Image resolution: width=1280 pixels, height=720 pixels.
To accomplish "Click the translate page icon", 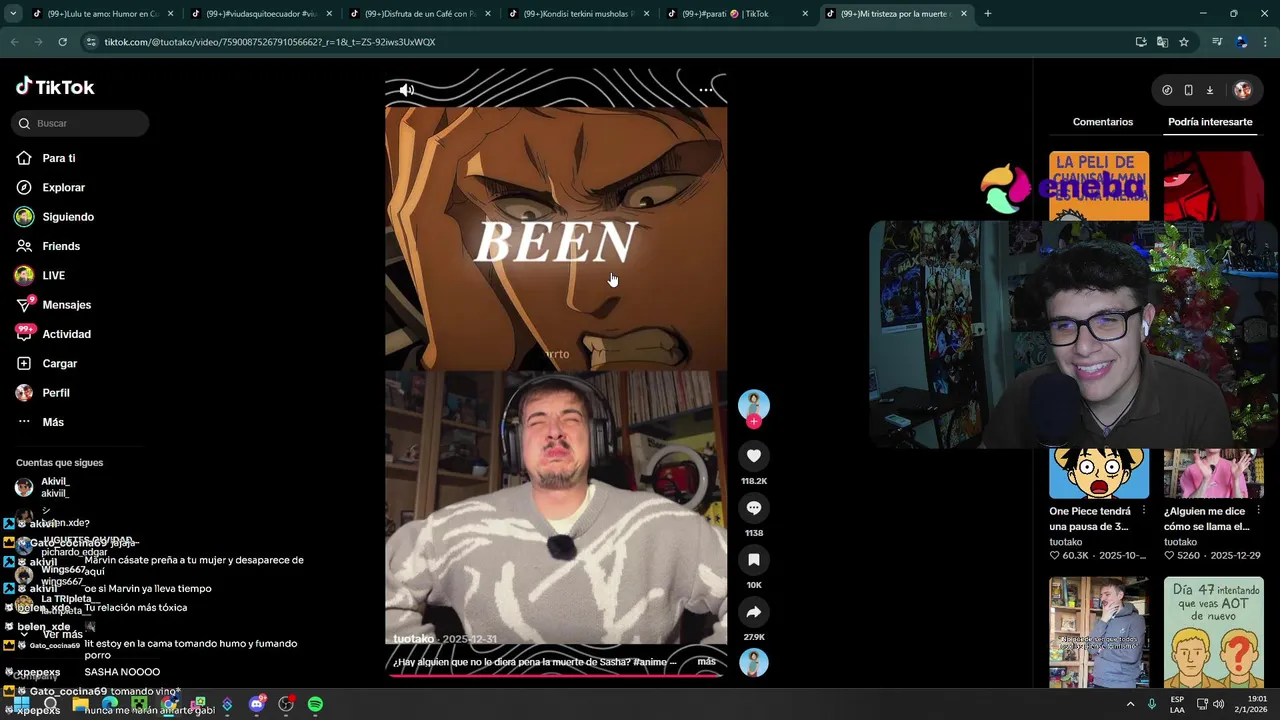I will pyautogui.click(x=1162, y=42).
